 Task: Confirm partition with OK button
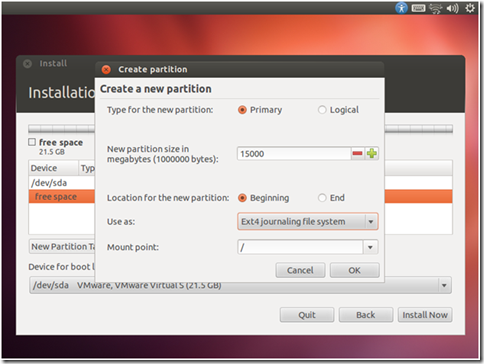point(354,270)
